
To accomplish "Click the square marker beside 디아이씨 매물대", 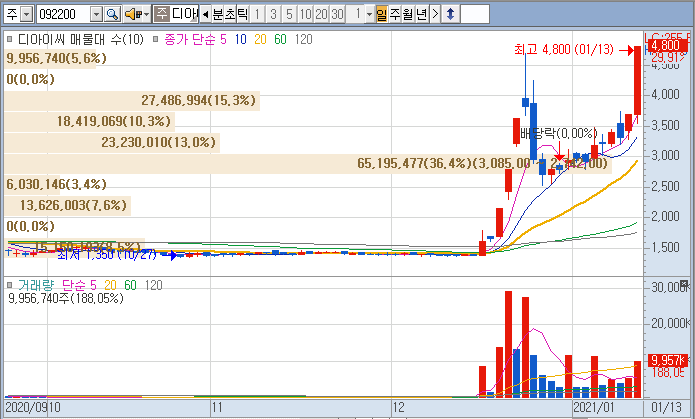I will 9,39.
